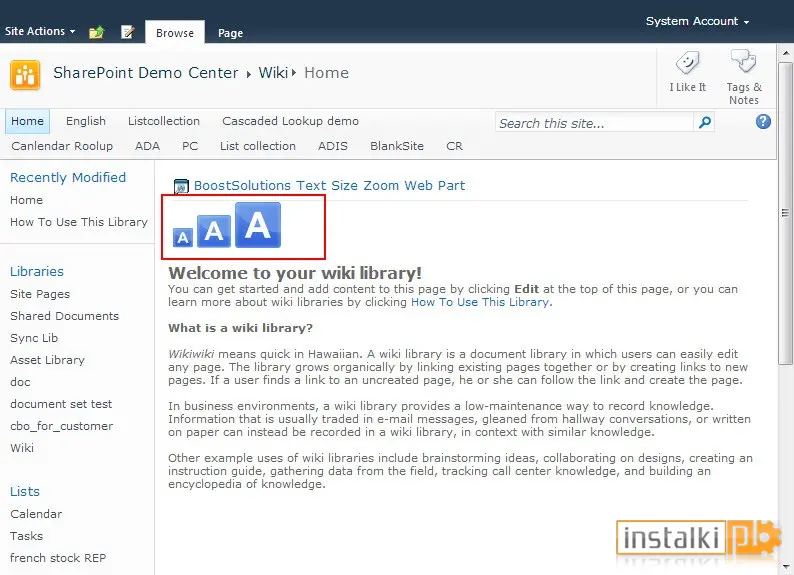The width and height of the screenshot is (794, 575).
Task: Select English in the top navigation
Action: coord(86,121)
